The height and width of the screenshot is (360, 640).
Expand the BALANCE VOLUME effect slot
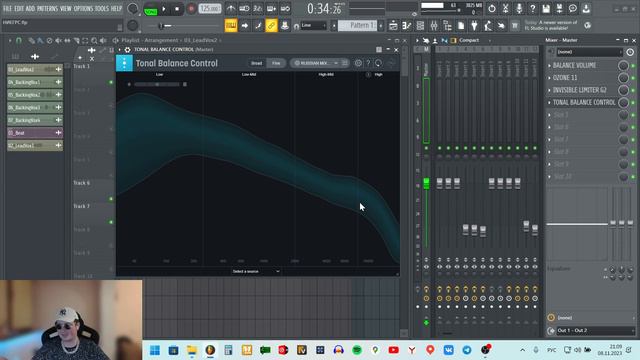549,65
